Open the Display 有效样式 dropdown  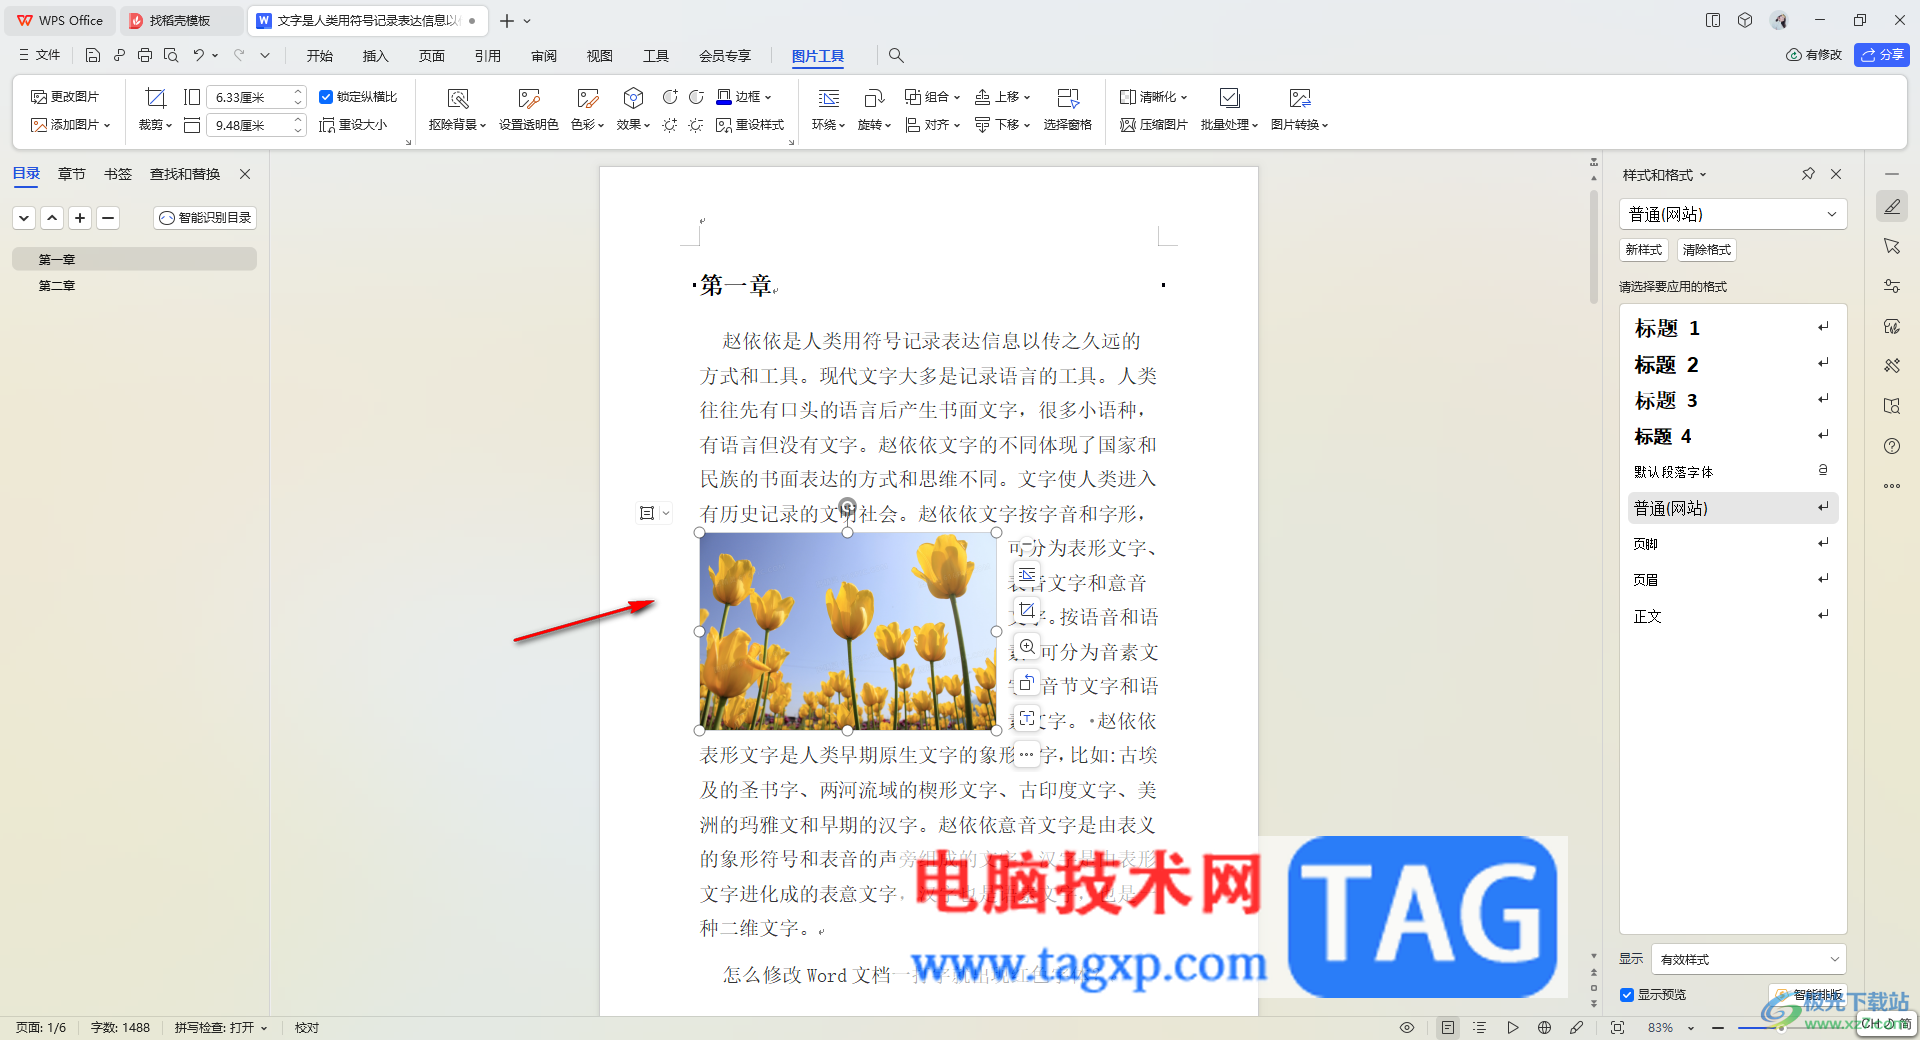click(x=1748, y=959)
